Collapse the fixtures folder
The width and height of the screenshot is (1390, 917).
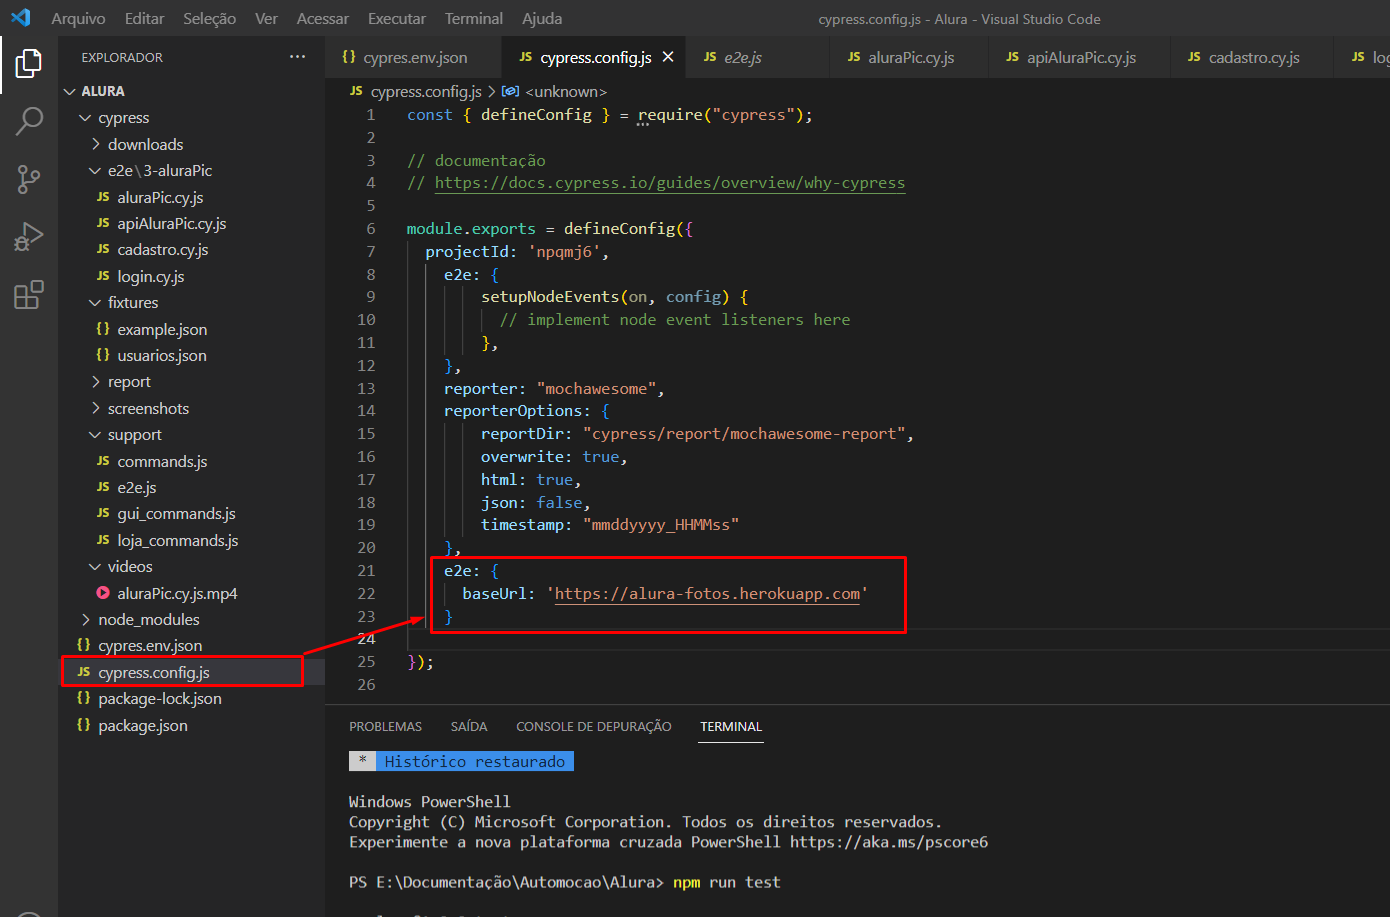[96, 303]
